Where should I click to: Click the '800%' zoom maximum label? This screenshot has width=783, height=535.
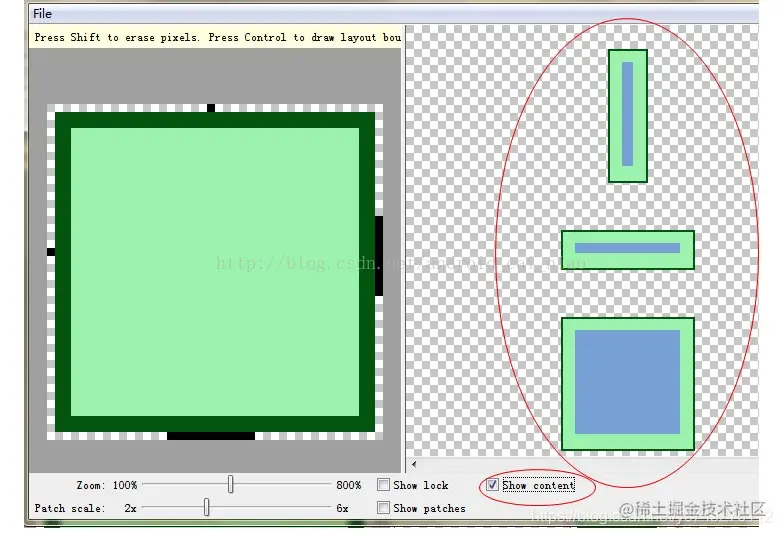coord(349,485)
